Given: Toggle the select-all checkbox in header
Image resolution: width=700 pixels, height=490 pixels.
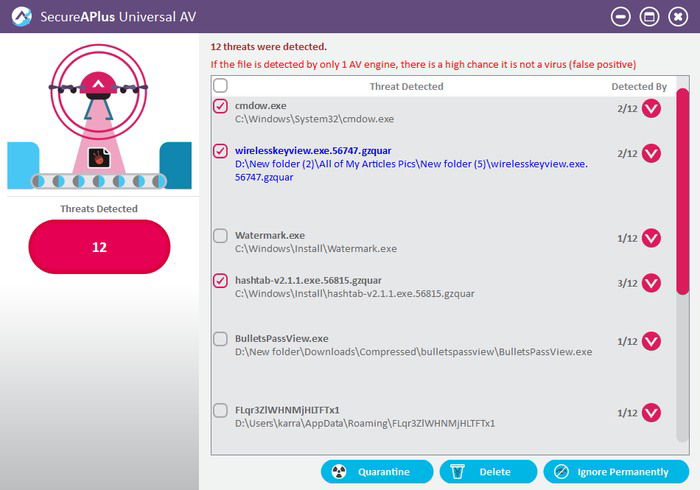Looking at the screenshot, I should (x=220, y=85).
